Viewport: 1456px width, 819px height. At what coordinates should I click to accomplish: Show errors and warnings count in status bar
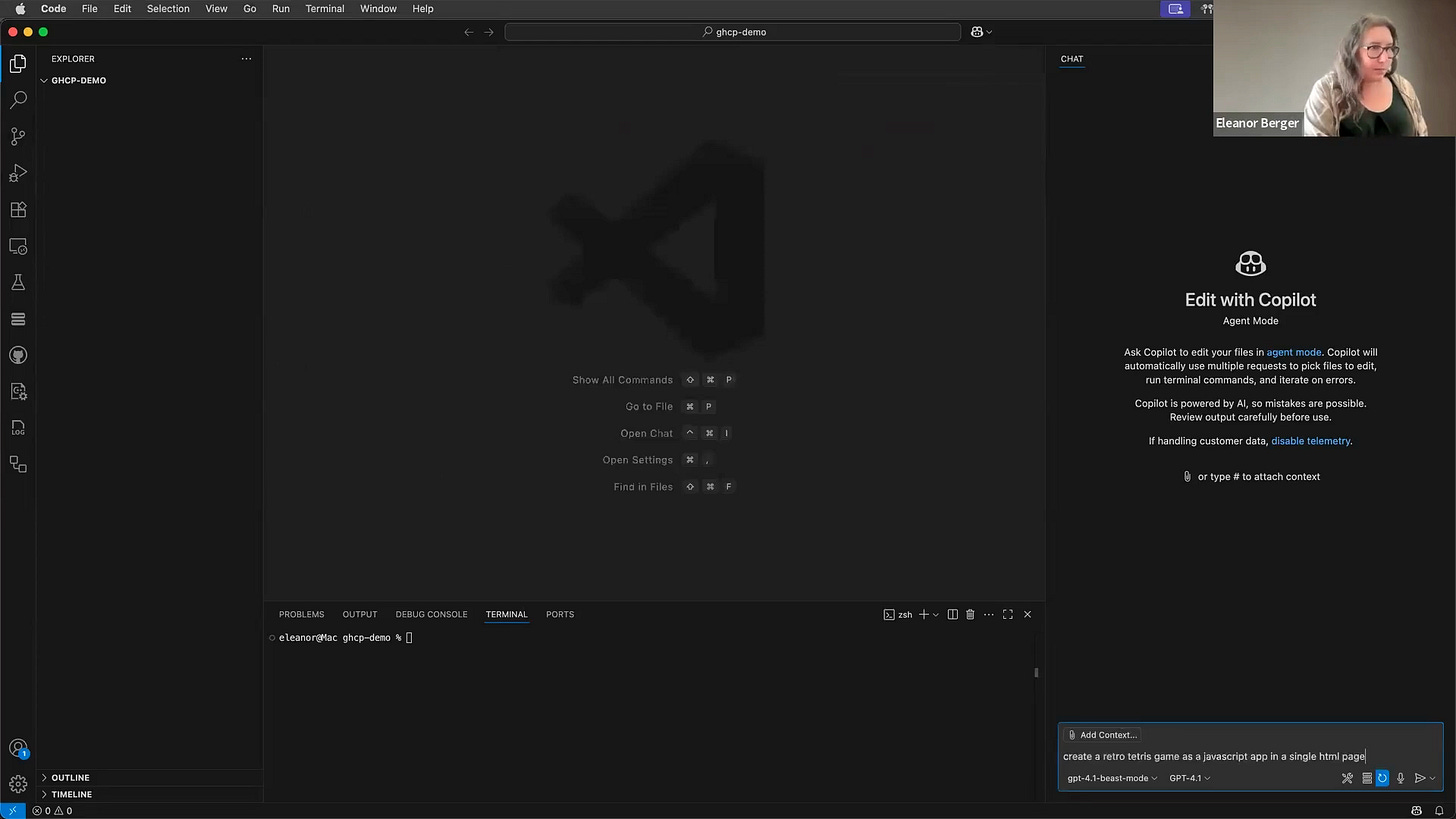coord(52,811)
